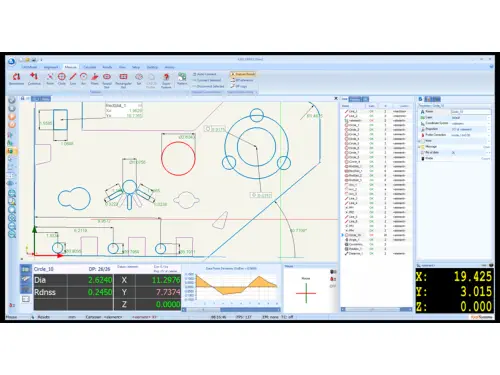Toggle the Auto Connect option
The image size is (500, 375).
click(205, 74)
